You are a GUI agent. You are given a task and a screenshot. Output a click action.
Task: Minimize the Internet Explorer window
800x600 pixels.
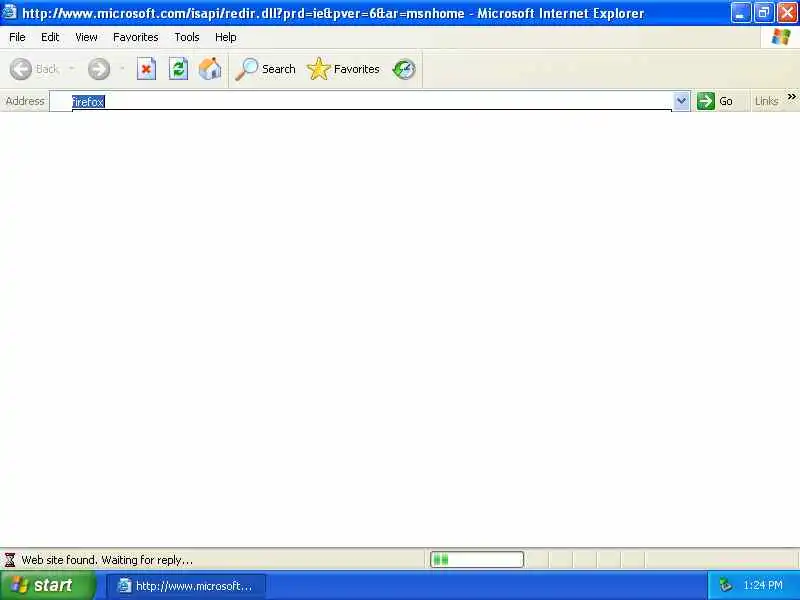pos(740,13)
